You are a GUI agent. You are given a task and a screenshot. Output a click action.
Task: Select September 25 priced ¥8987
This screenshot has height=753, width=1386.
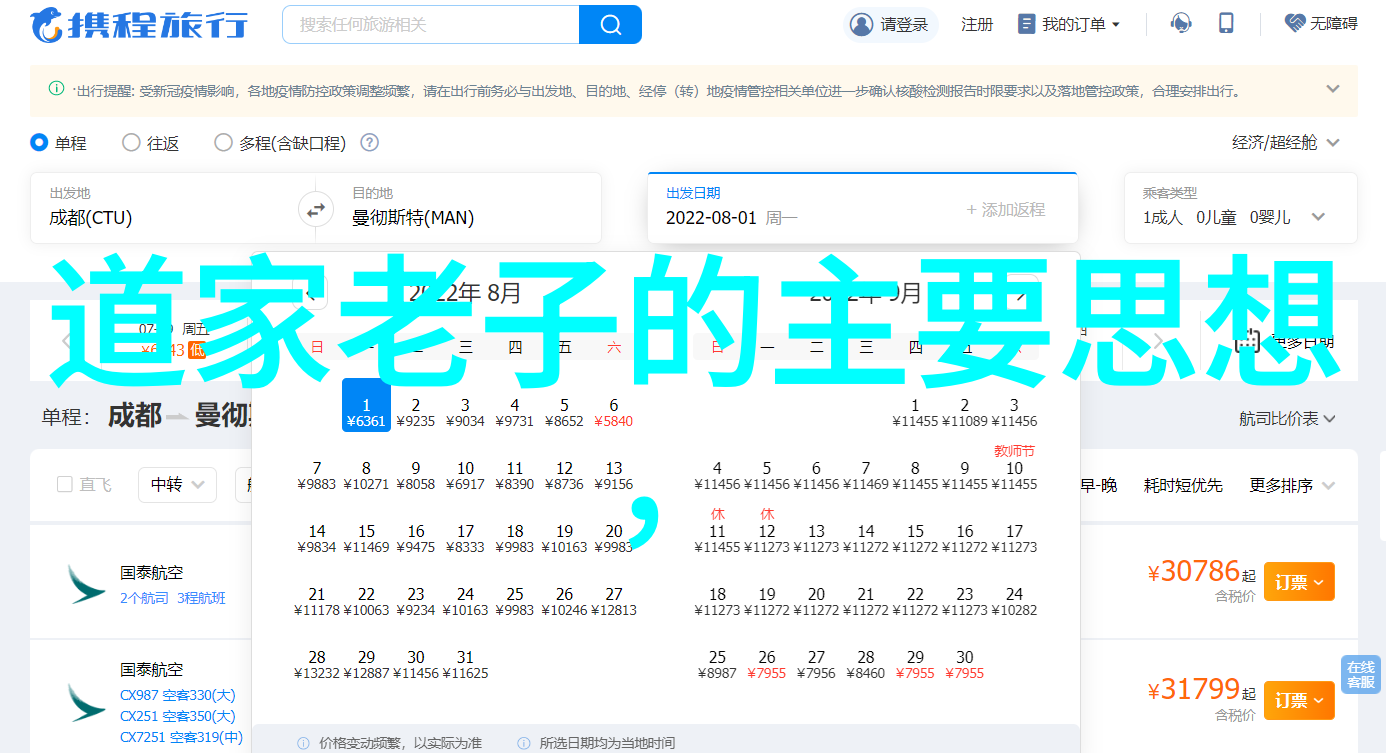(717, 664)
